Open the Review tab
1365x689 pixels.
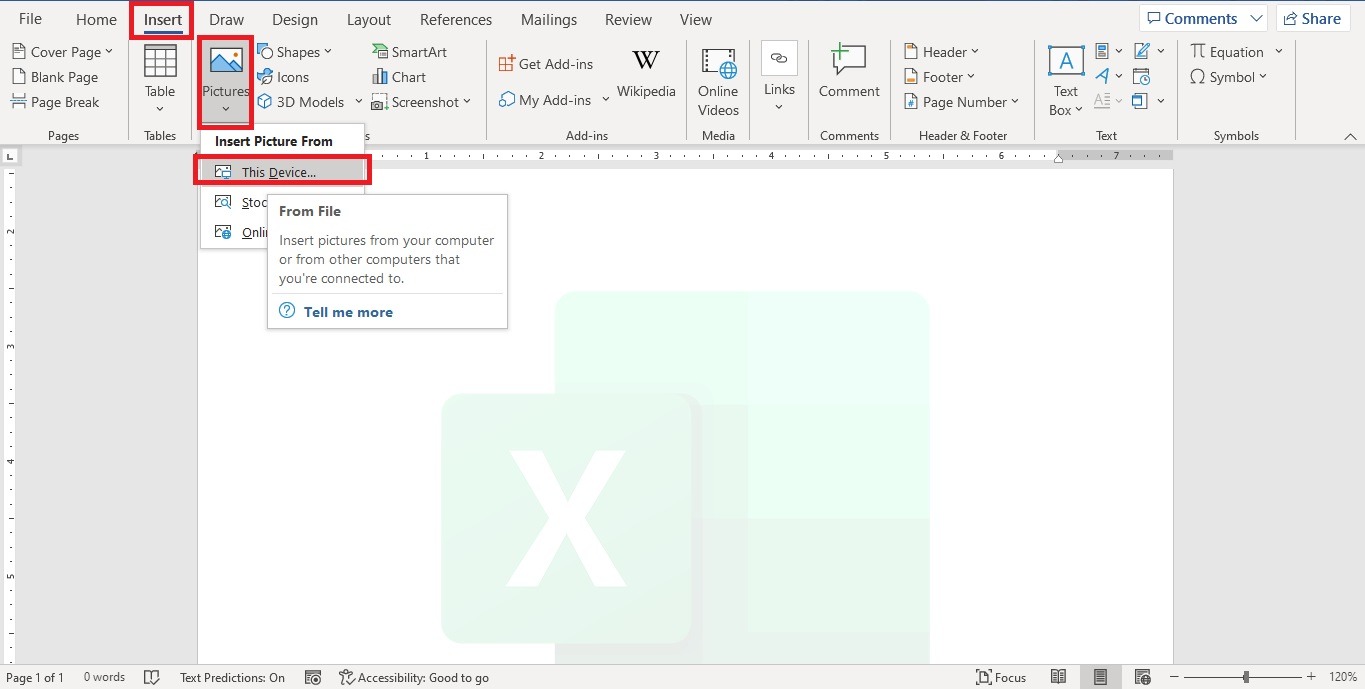pos(628,19)
